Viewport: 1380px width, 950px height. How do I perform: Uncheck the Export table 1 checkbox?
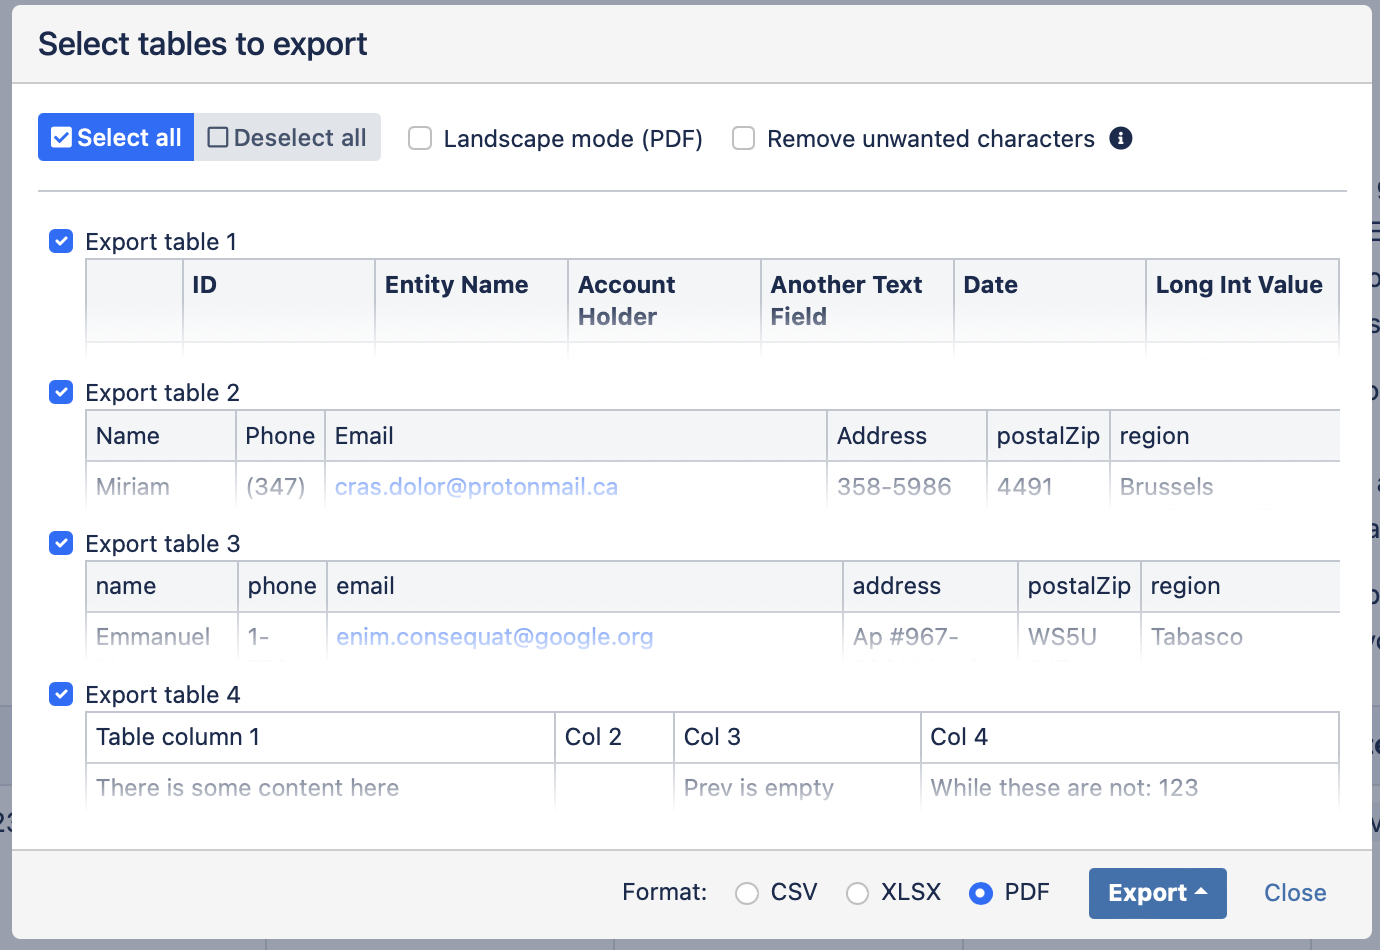tap(61, 241)
